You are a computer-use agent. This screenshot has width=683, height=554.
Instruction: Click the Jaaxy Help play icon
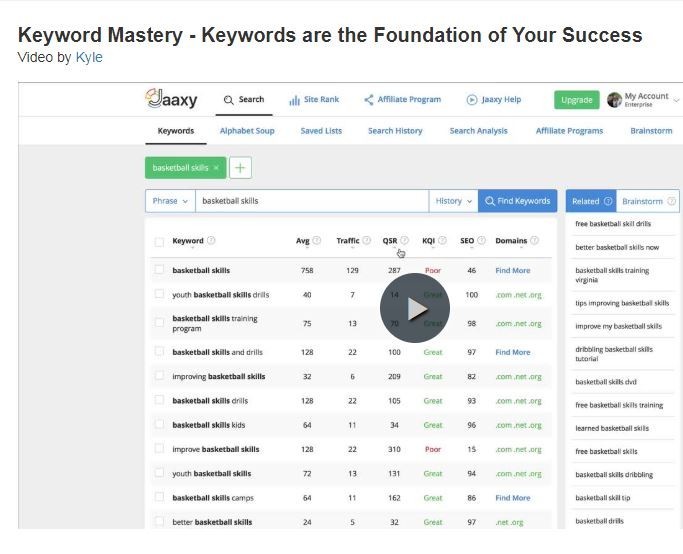472,100
